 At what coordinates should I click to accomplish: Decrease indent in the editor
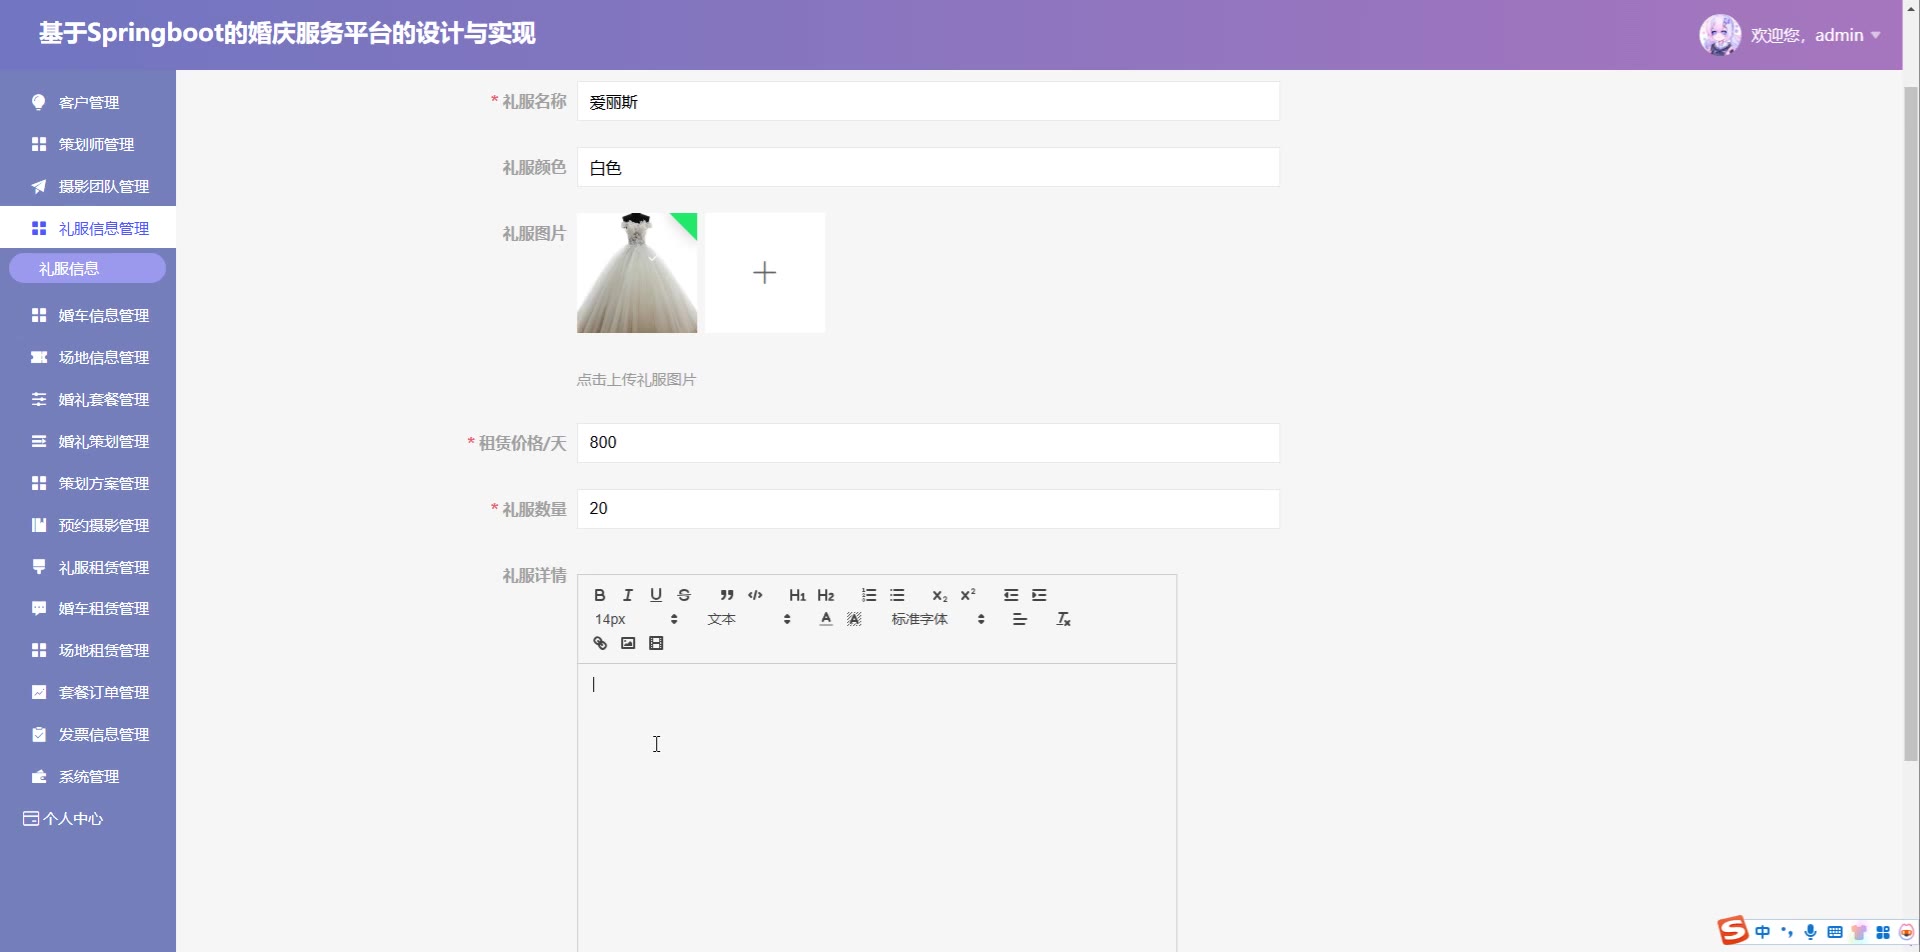tap(1011, 595)
